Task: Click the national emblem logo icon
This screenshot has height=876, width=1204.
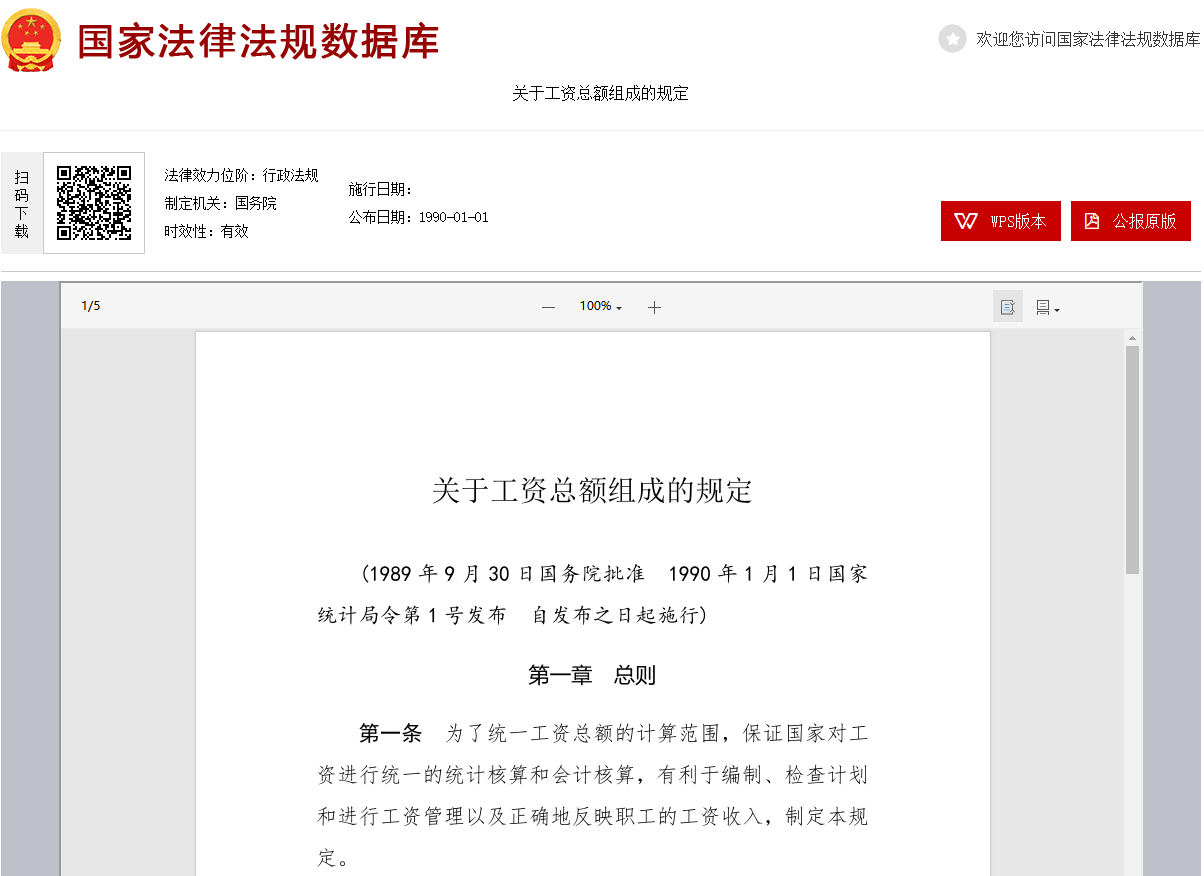Action: click(31, 40)
